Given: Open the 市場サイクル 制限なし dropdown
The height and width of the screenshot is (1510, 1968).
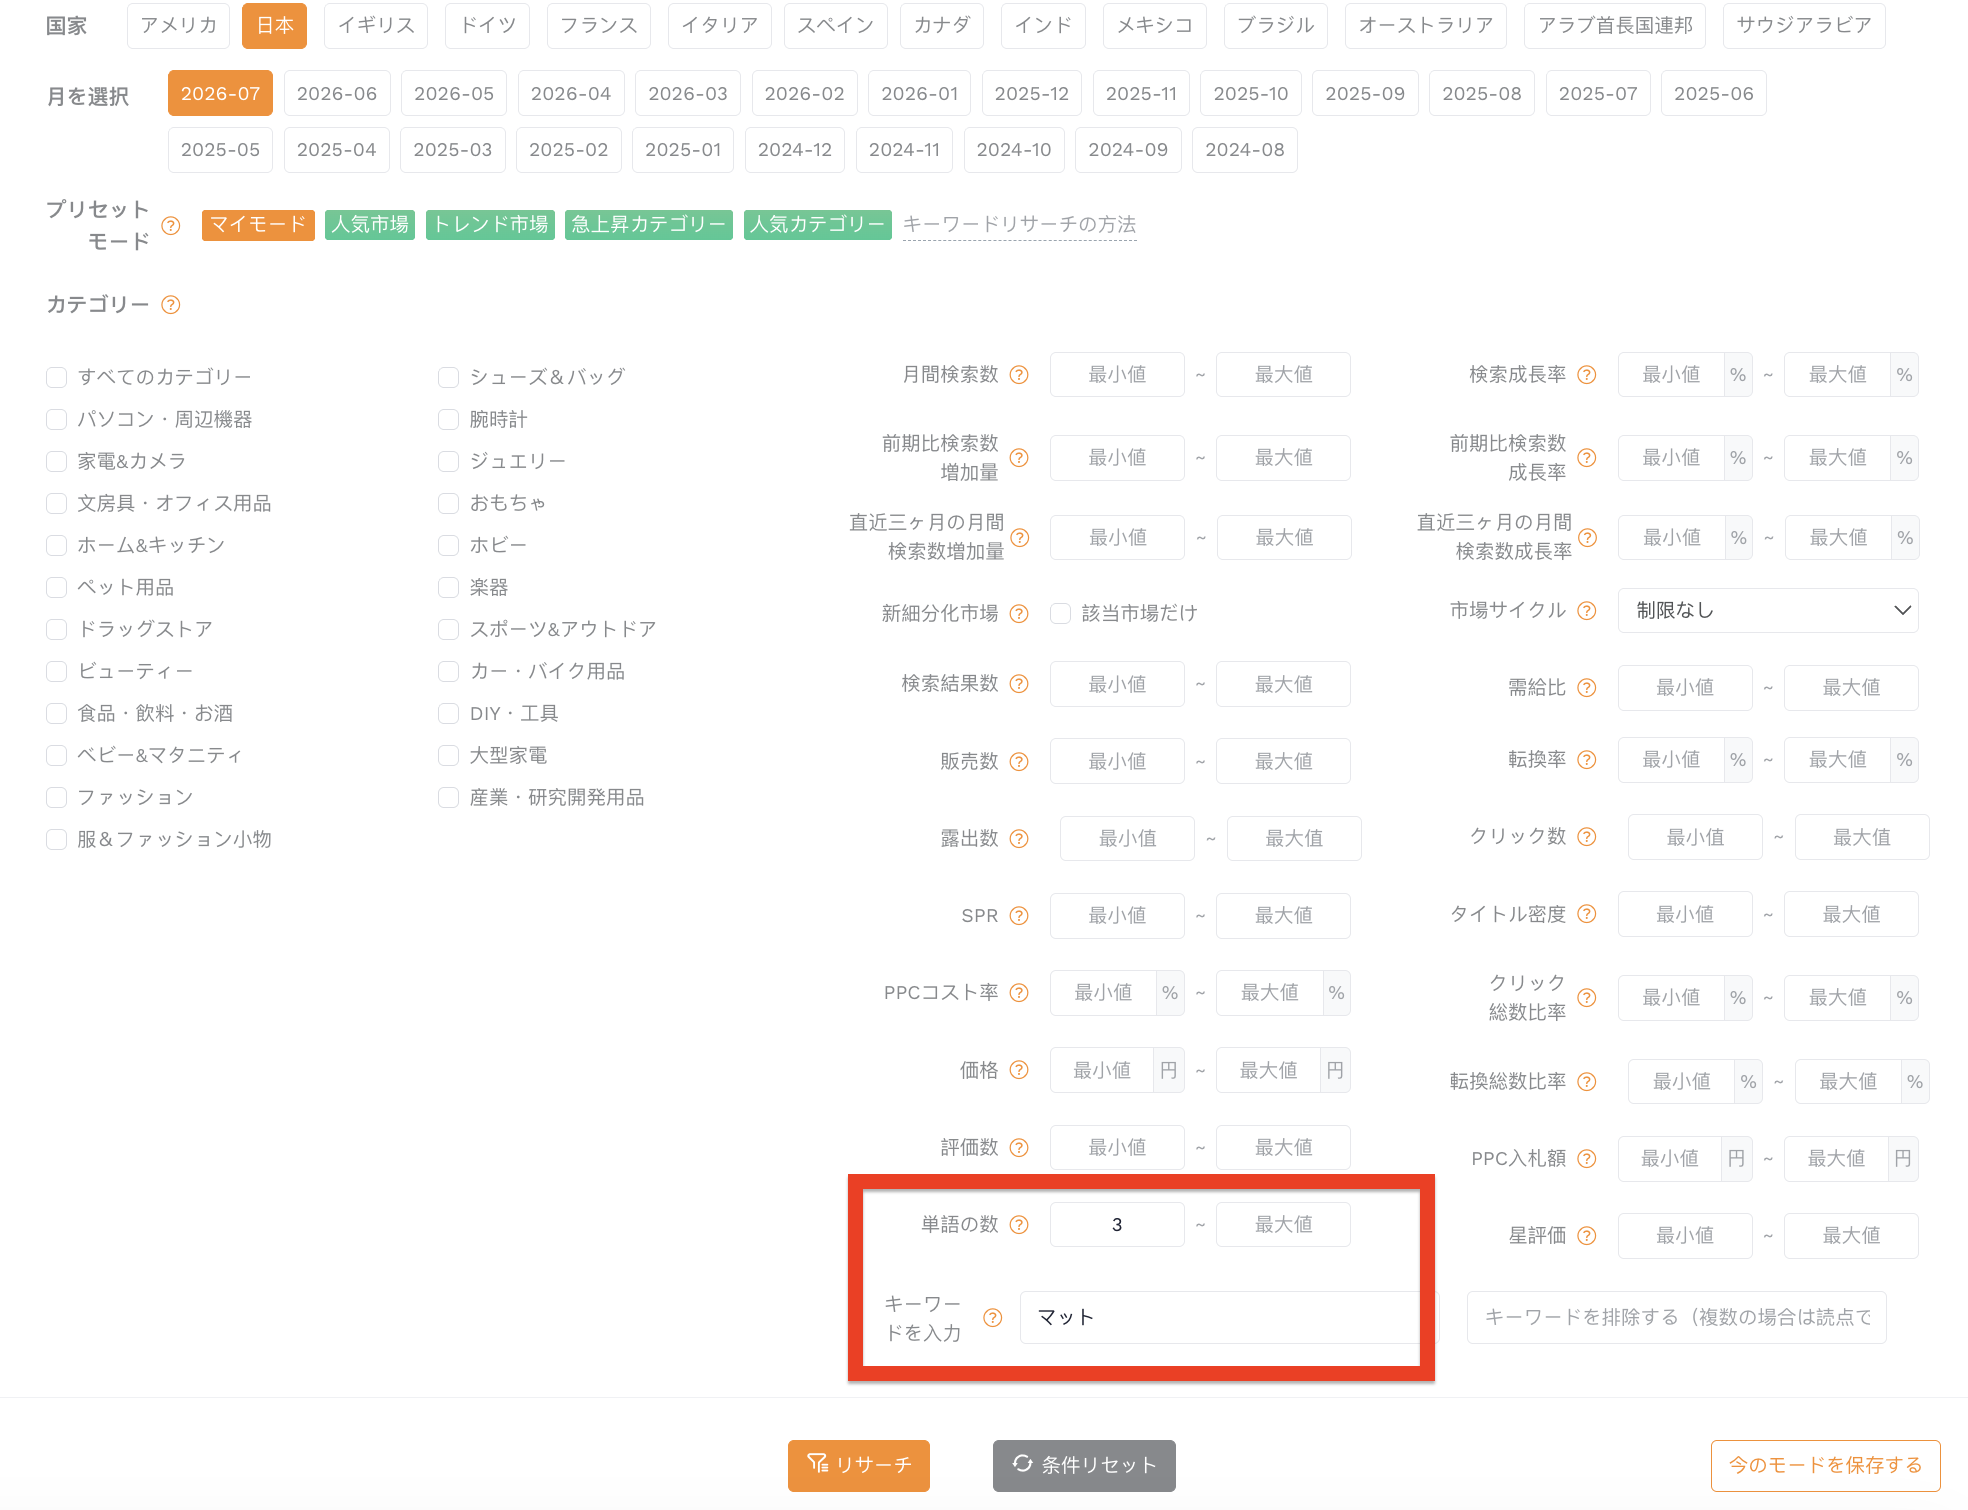Looking at the screenshot, I should pos(1768,611).
